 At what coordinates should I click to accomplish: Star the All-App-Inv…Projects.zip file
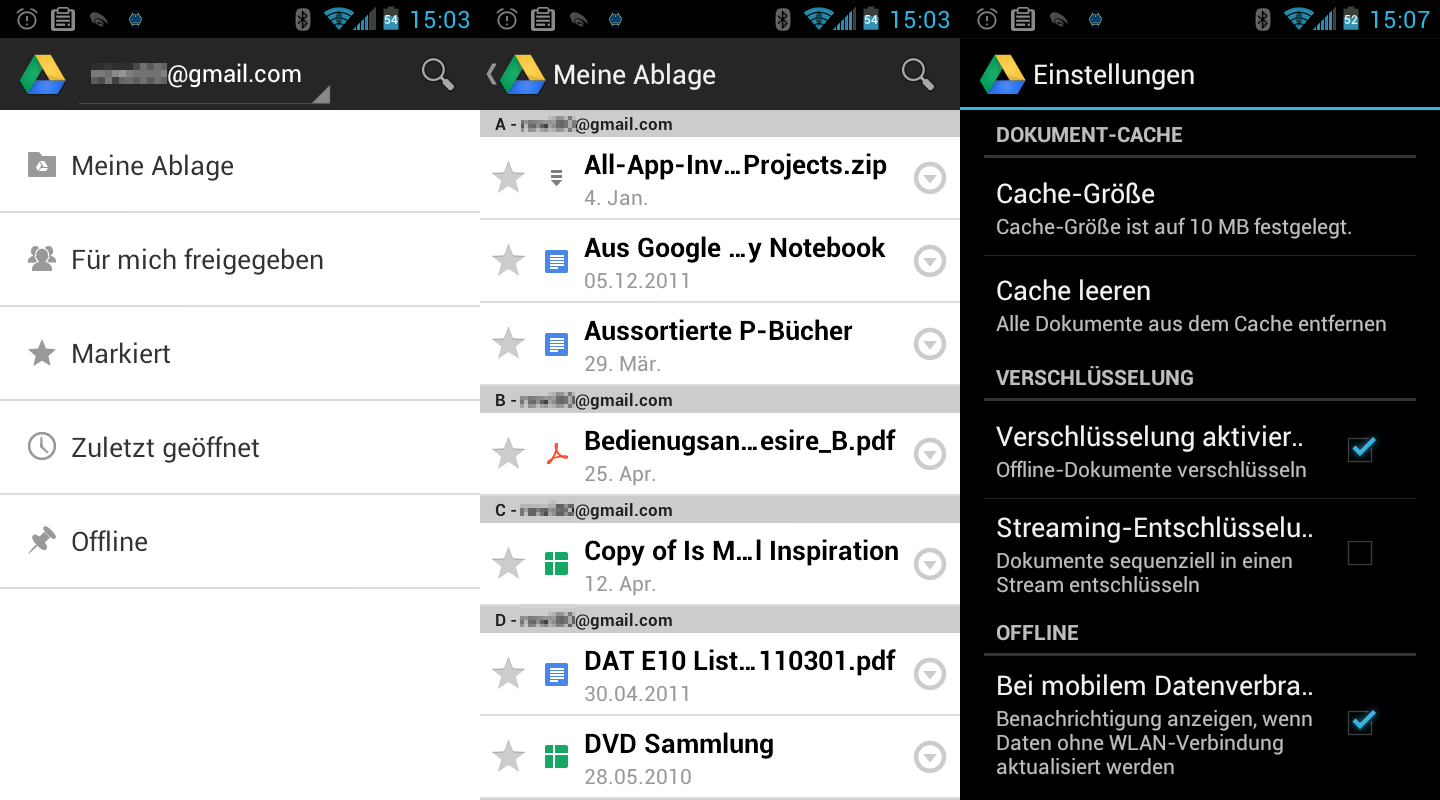[x=509, y=178]
